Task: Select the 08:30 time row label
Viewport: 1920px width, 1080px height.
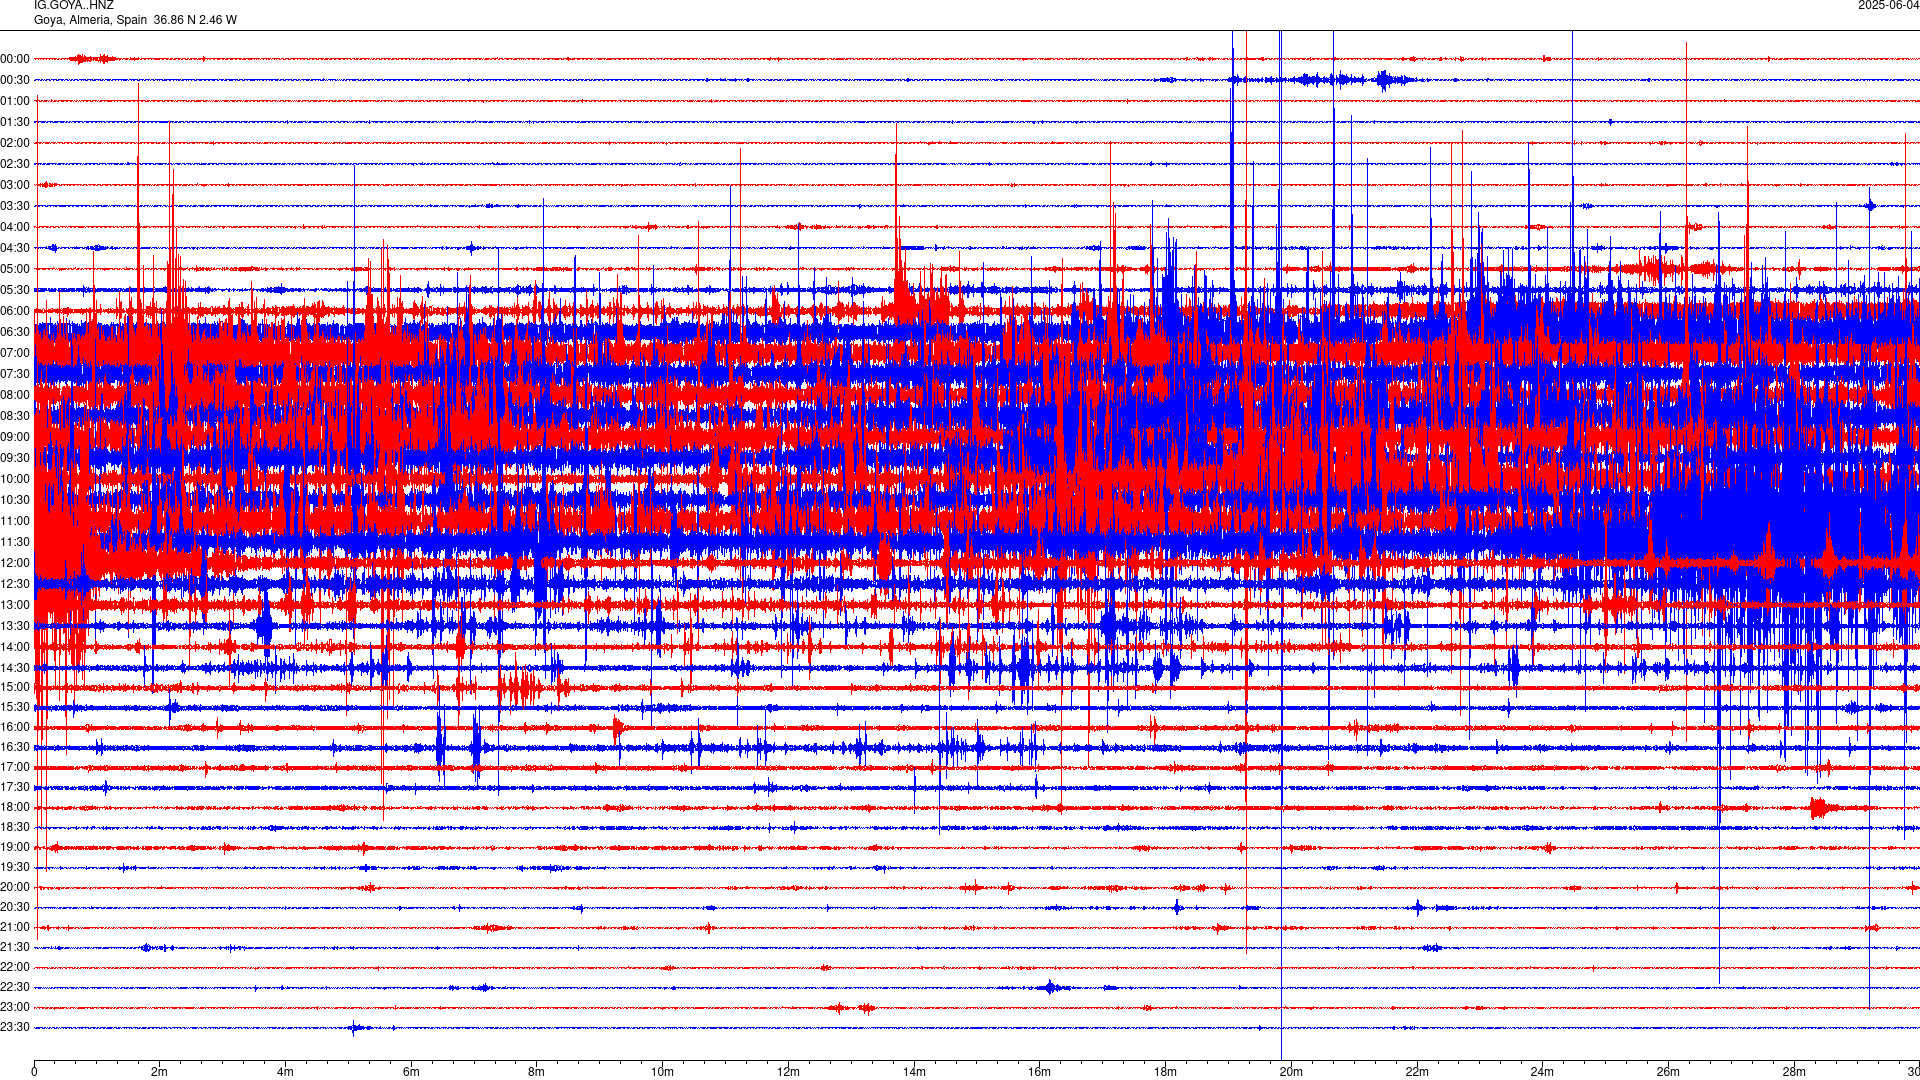Action: 15,416
